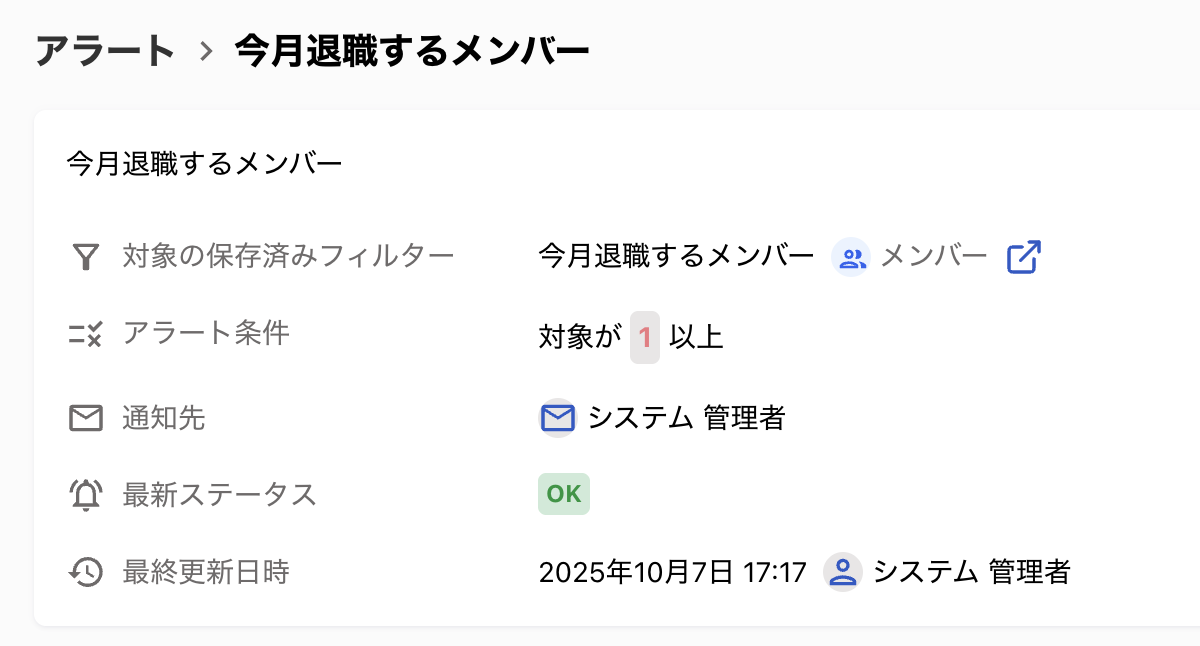This screenshot has height=646, width=1200.
Task: Click the threshold value 1 badge
Action: coord(645,337)
